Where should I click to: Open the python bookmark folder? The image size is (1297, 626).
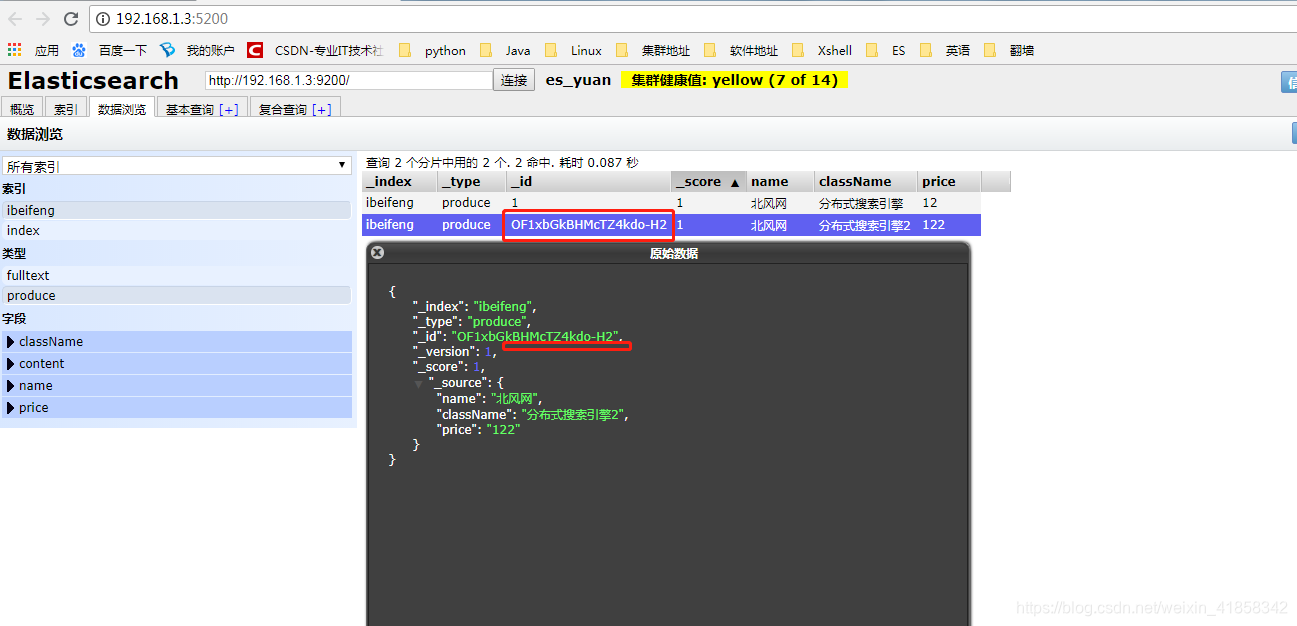pos(432,50)
